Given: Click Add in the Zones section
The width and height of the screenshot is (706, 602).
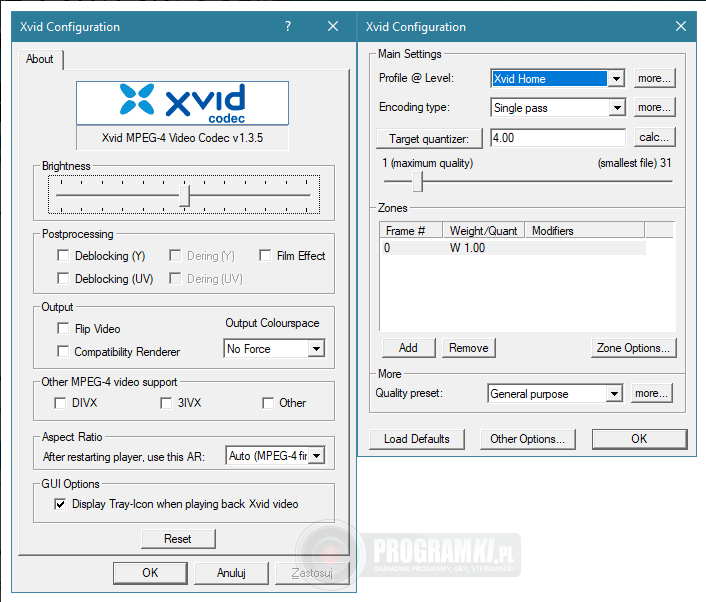Looking at the screenshot, I should tap(408, 348).
